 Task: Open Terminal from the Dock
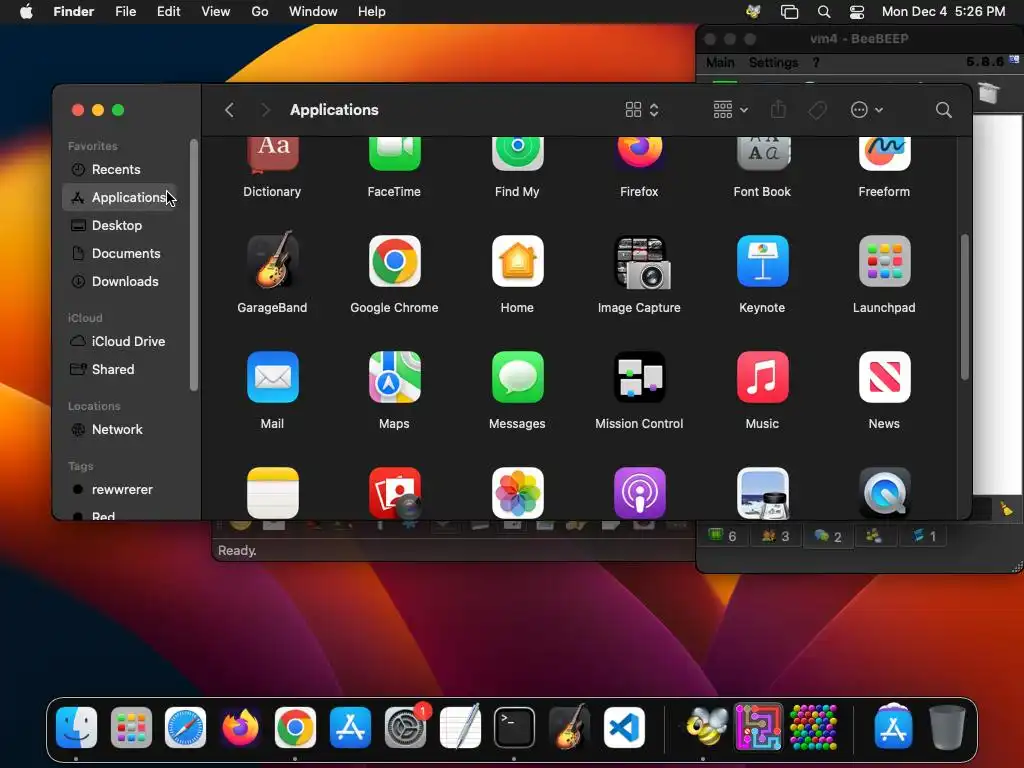pyautogui.click(x=515, y=728)
